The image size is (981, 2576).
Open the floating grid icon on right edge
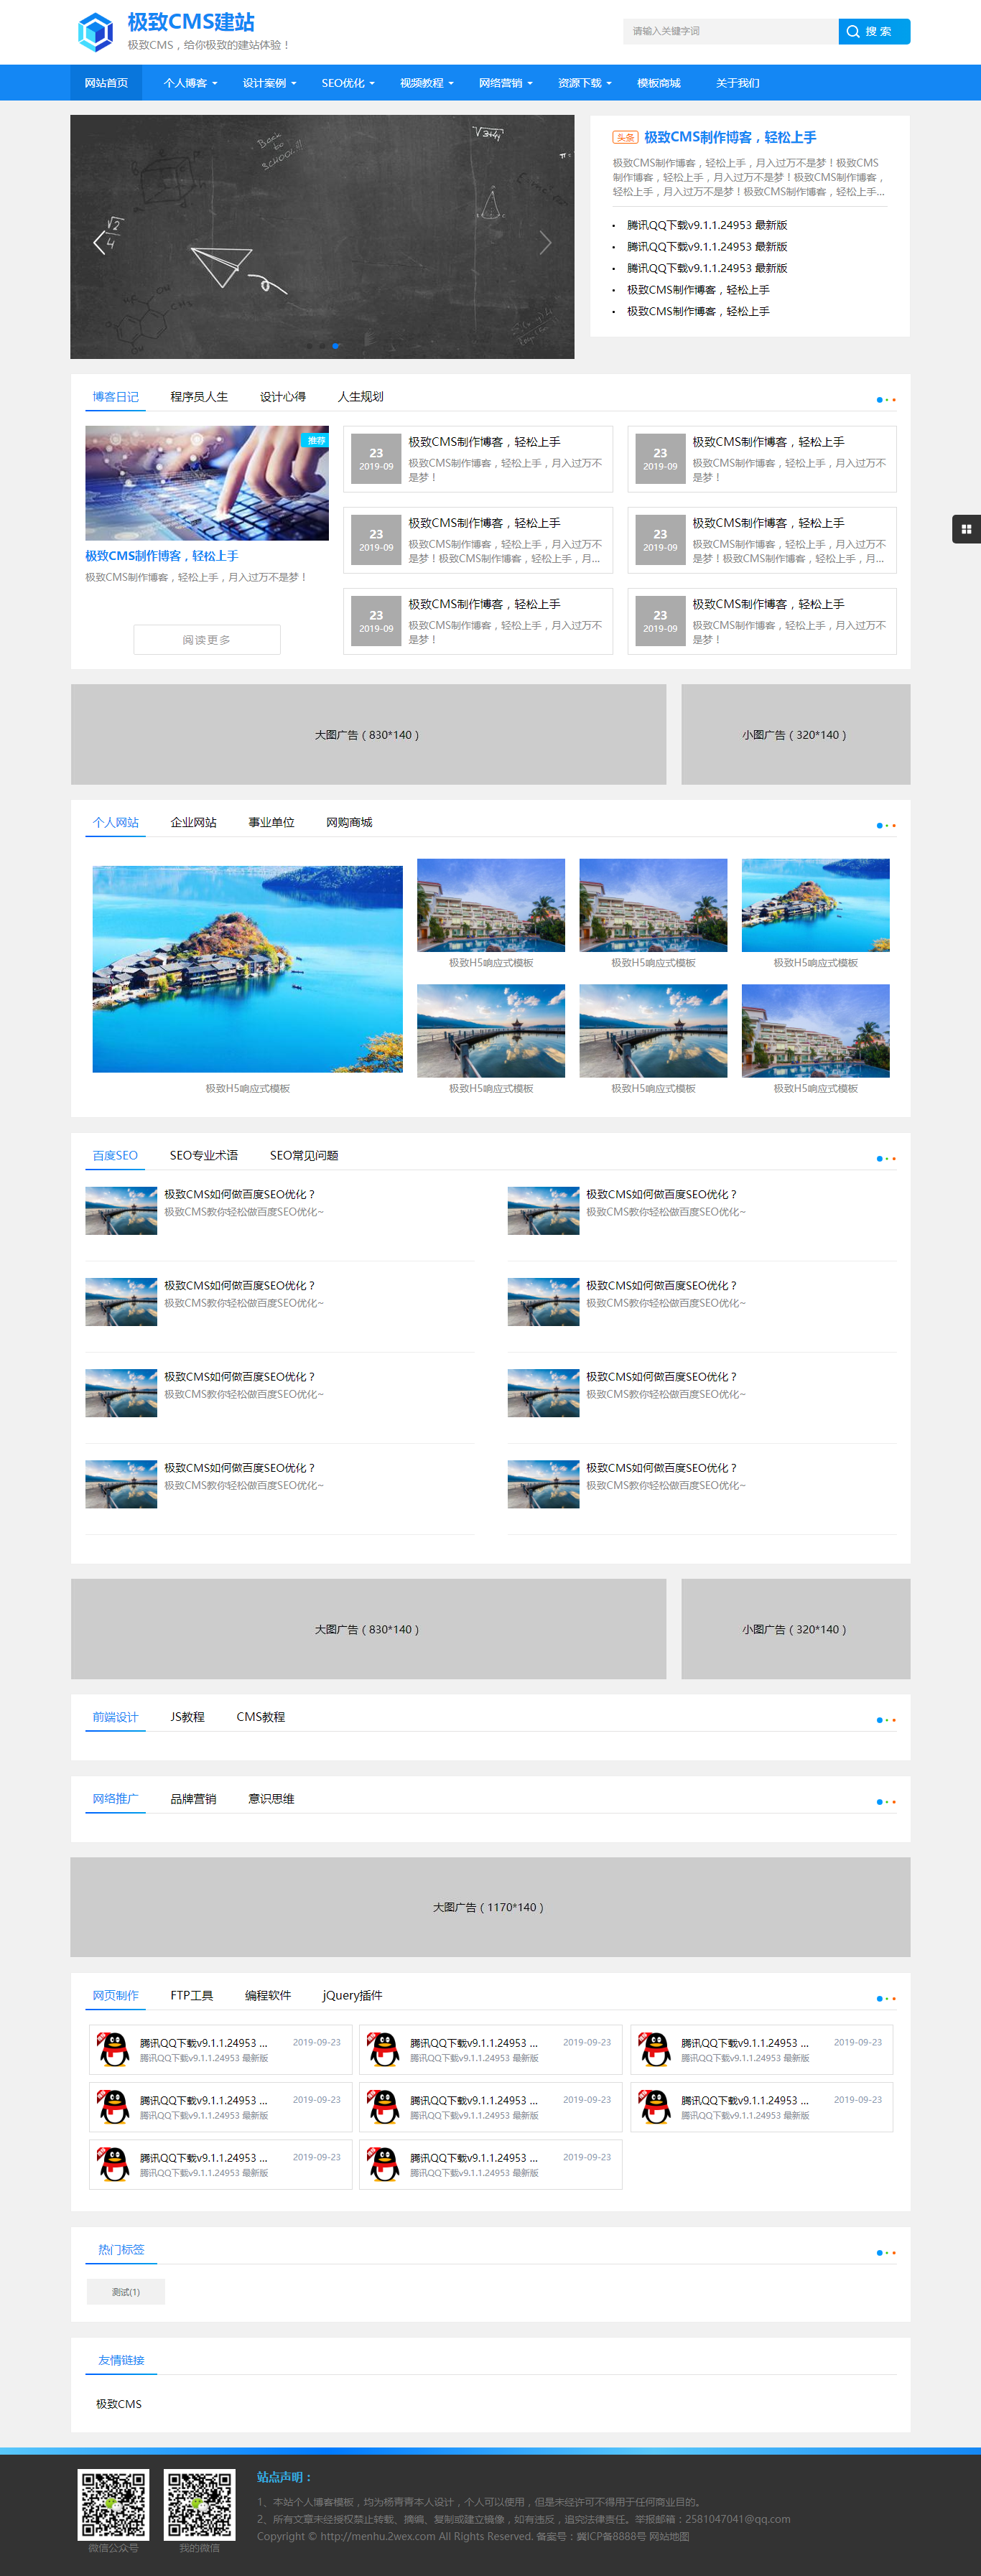pos(965,529)
